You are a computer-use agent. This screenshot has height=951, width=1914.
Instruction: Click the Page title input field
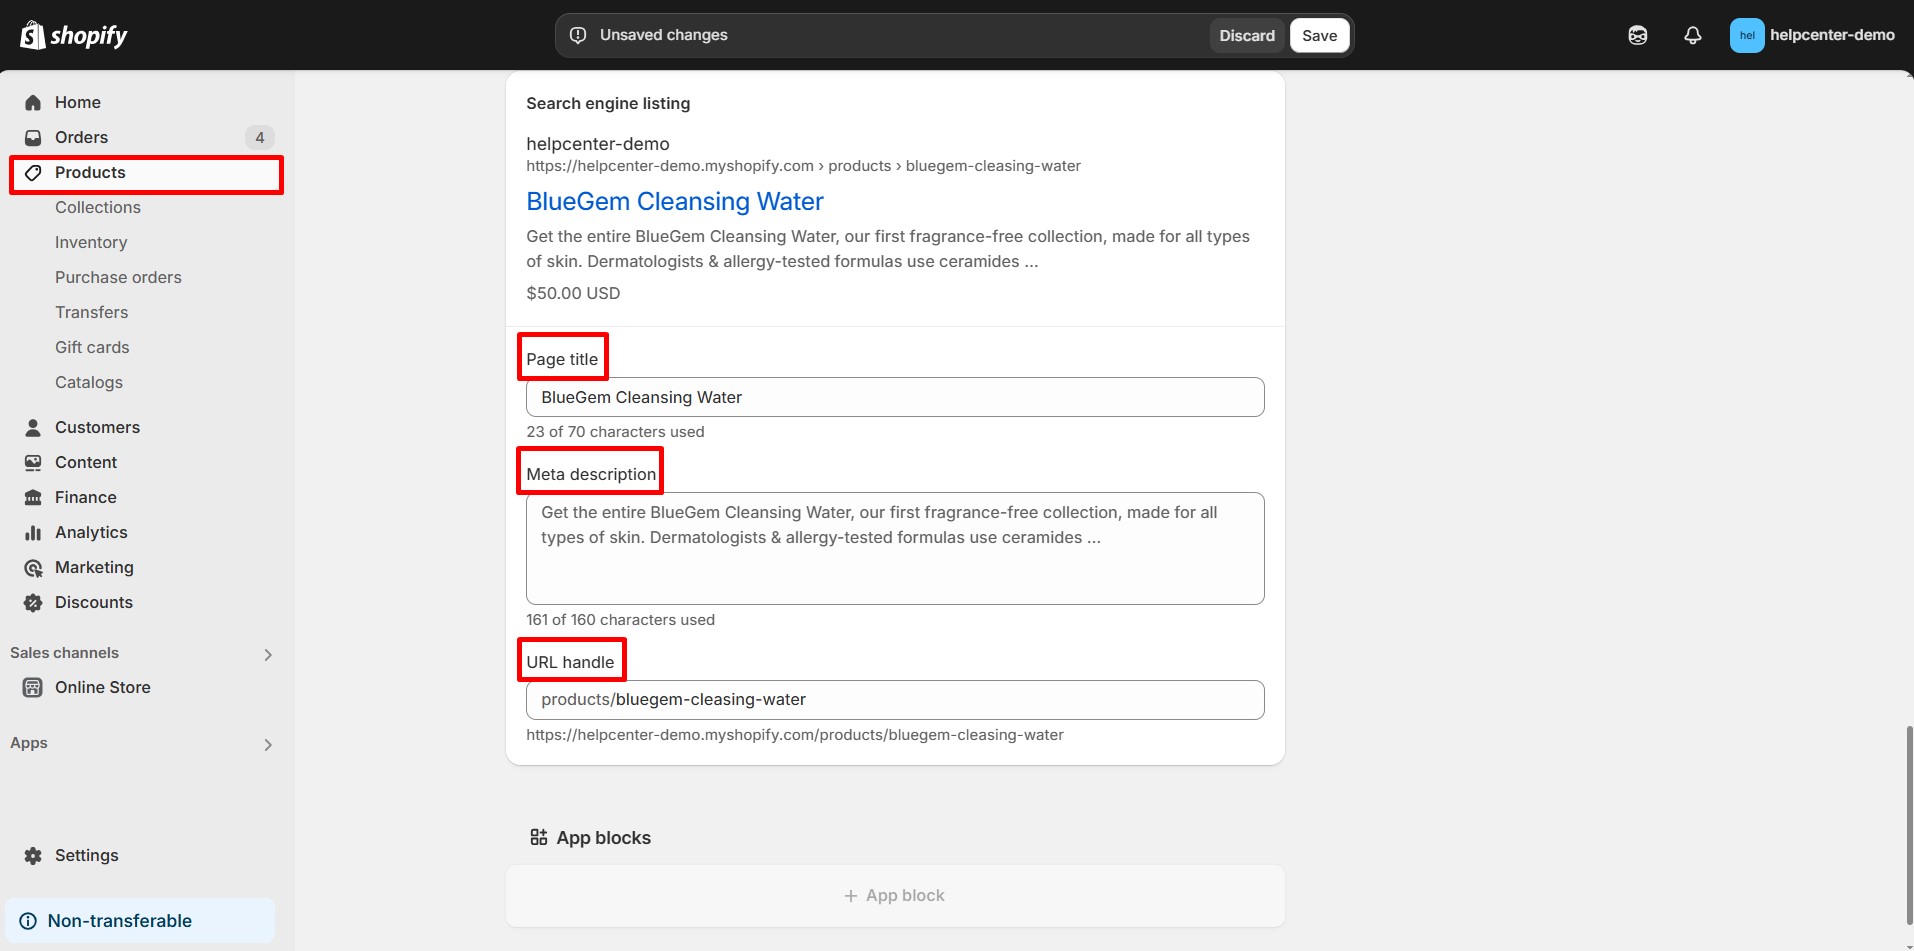click(x=895, y=398)
